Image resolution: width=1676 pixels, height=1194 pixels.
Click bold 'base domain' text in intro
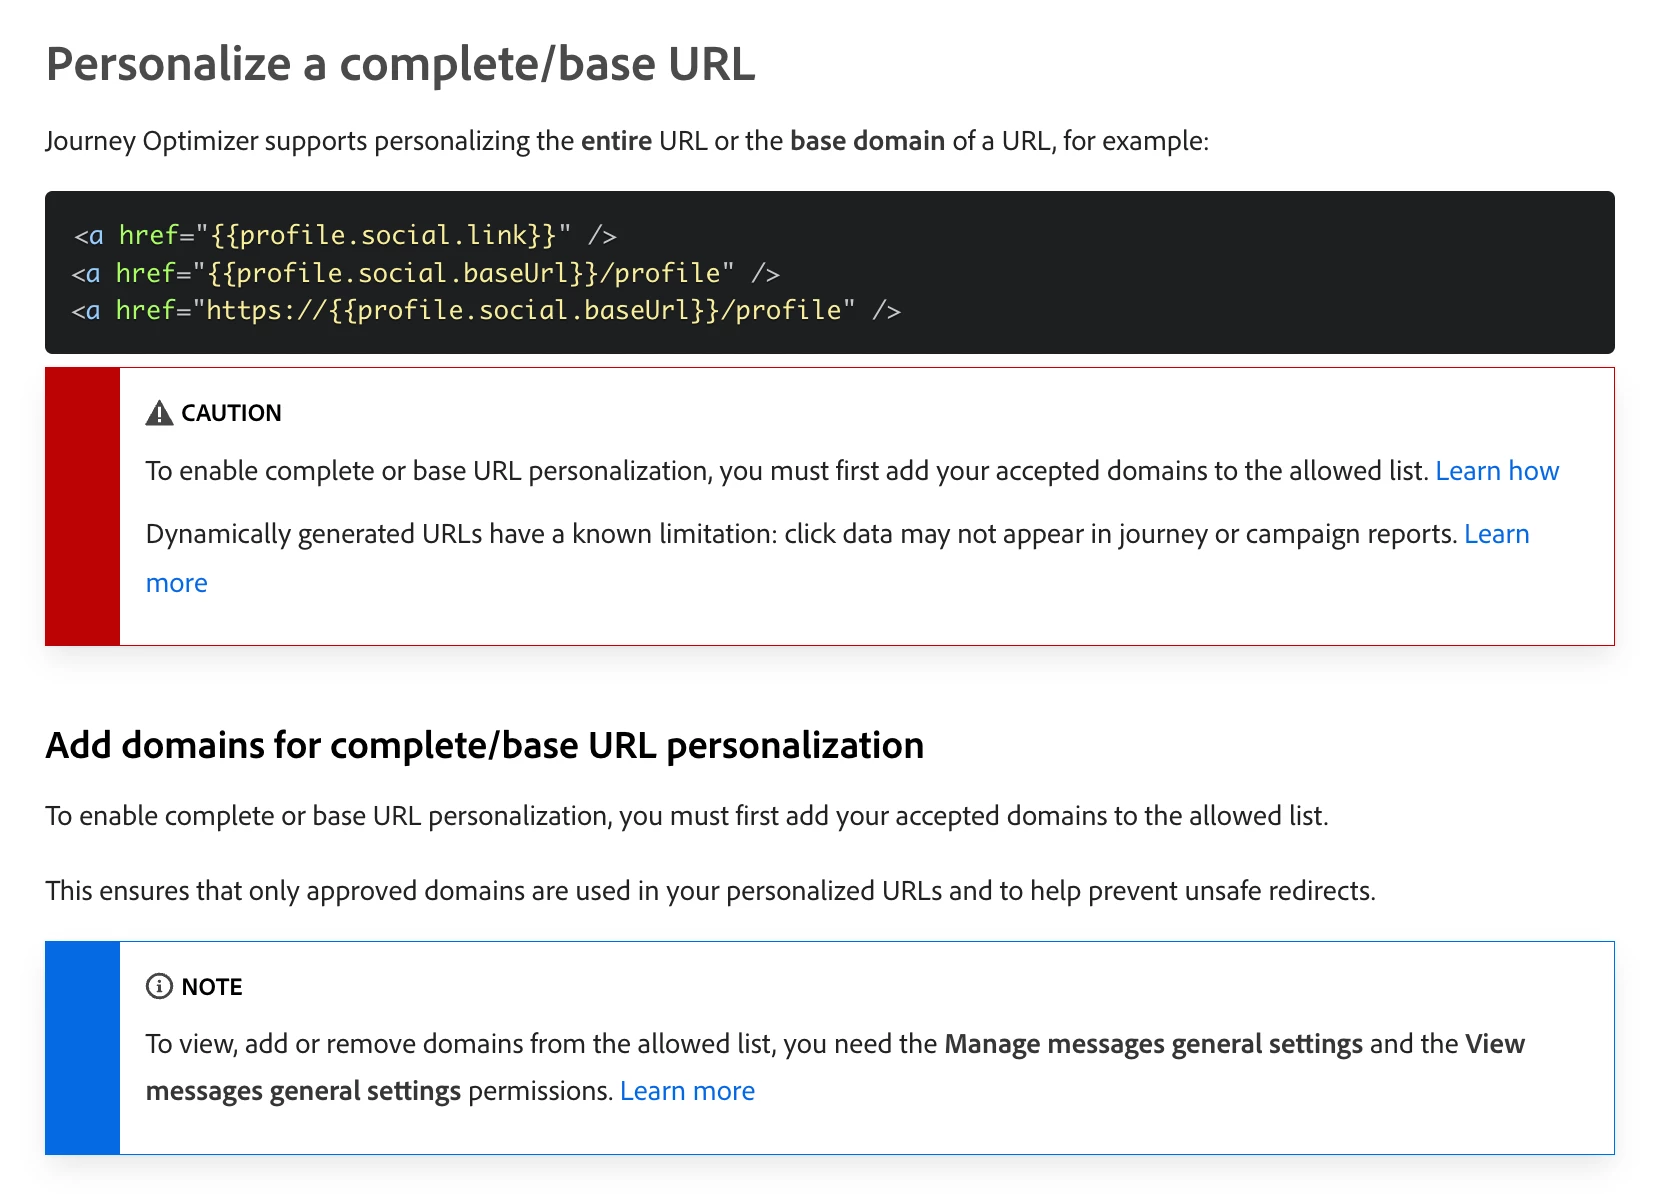(867, 141)
